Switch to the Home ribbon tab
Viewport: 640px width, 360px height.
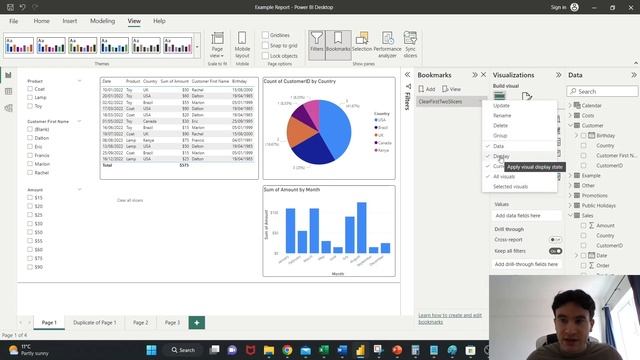(x=42, y=21)
